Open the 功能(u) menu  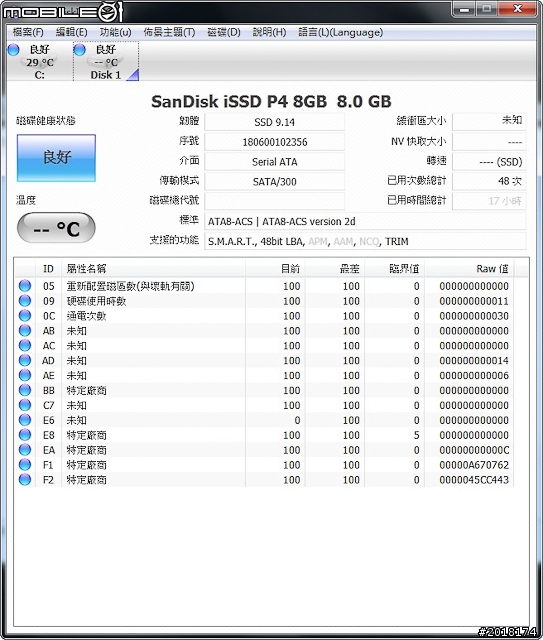116,32
